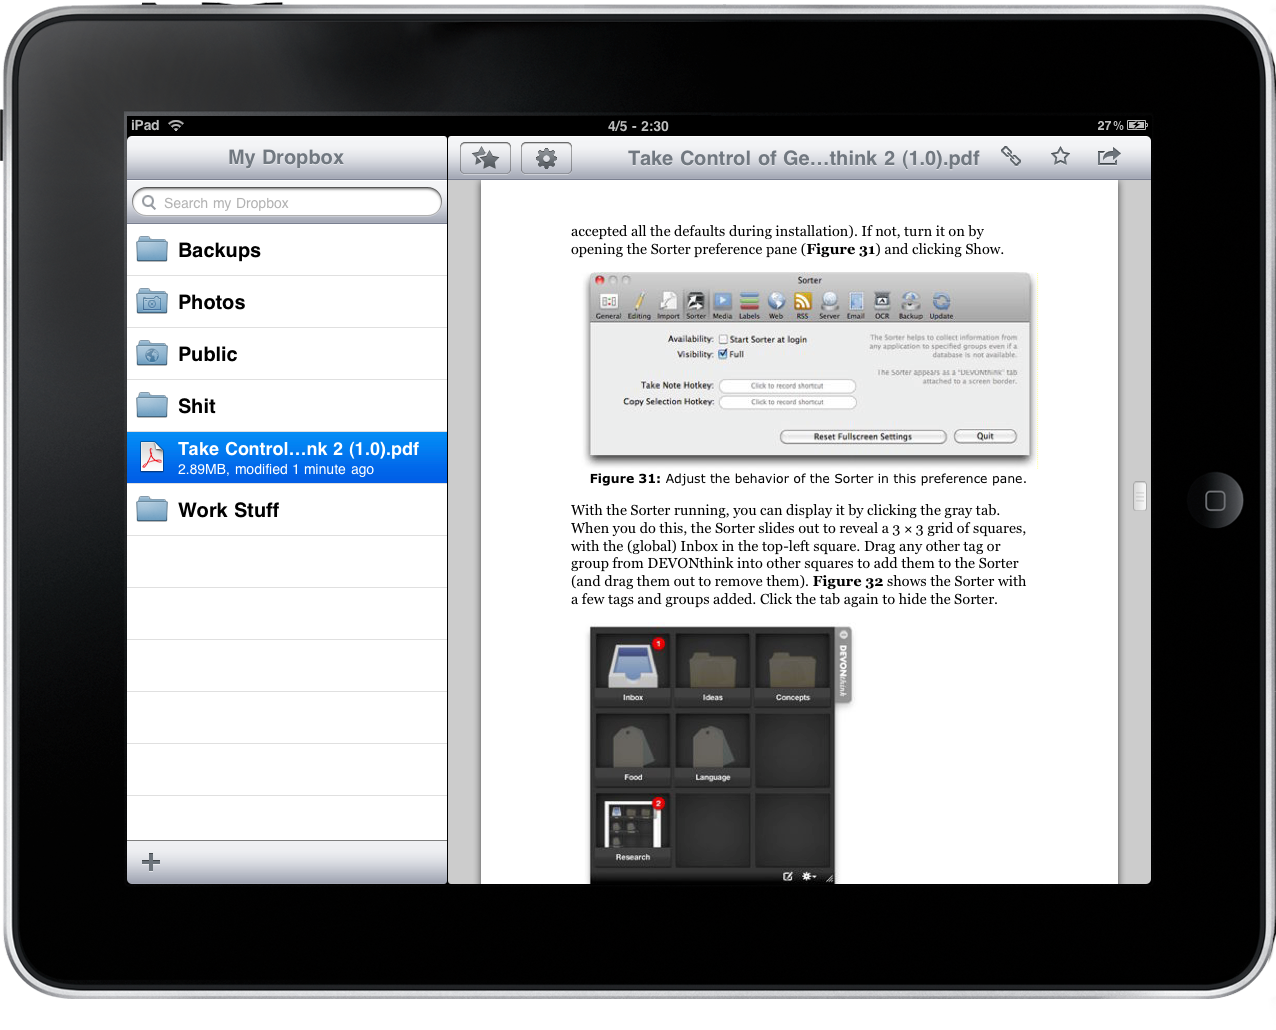Copy link to the PDF file
Viewport: 1276px width, 1030px height.
[x=1011, y=156]
